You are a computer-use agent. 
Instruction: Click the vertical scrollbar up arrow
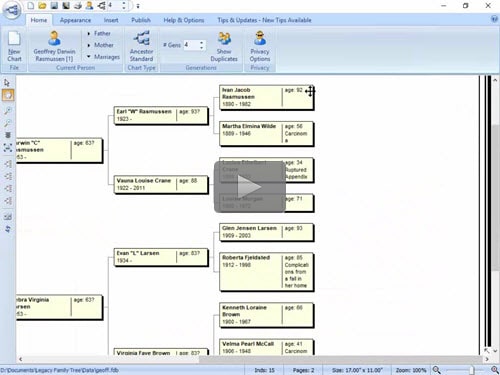pyautogui.click(x=495, y=80)
